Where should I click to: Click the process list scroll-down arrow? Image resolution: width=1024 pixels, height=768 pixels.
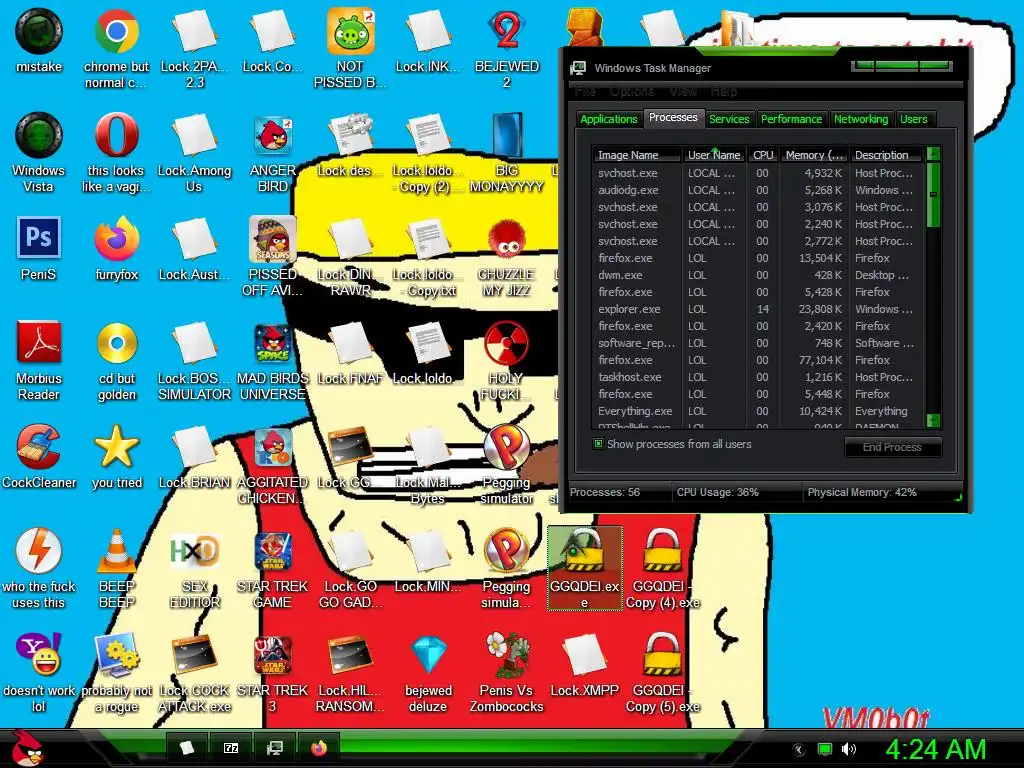pyautogui.click(x=933, y=420)
